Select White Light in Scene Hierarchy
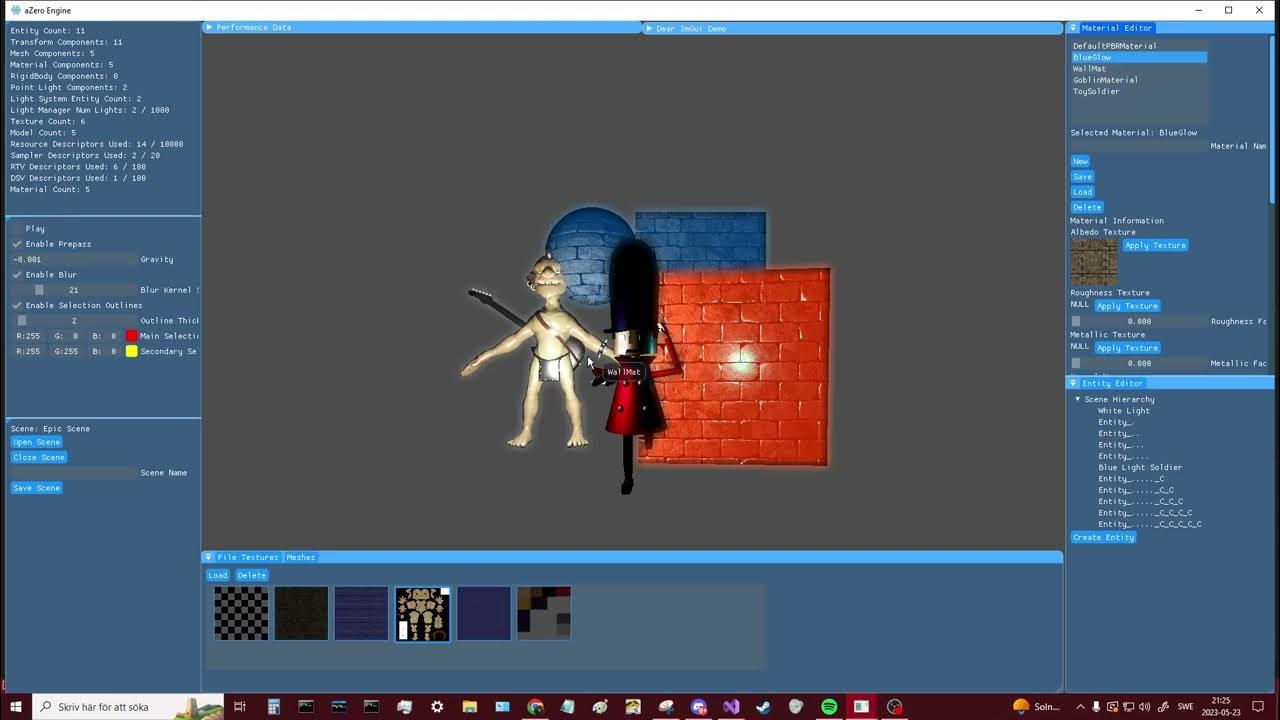Screen dimensions: 1280x720 (x=1123, y=411)
